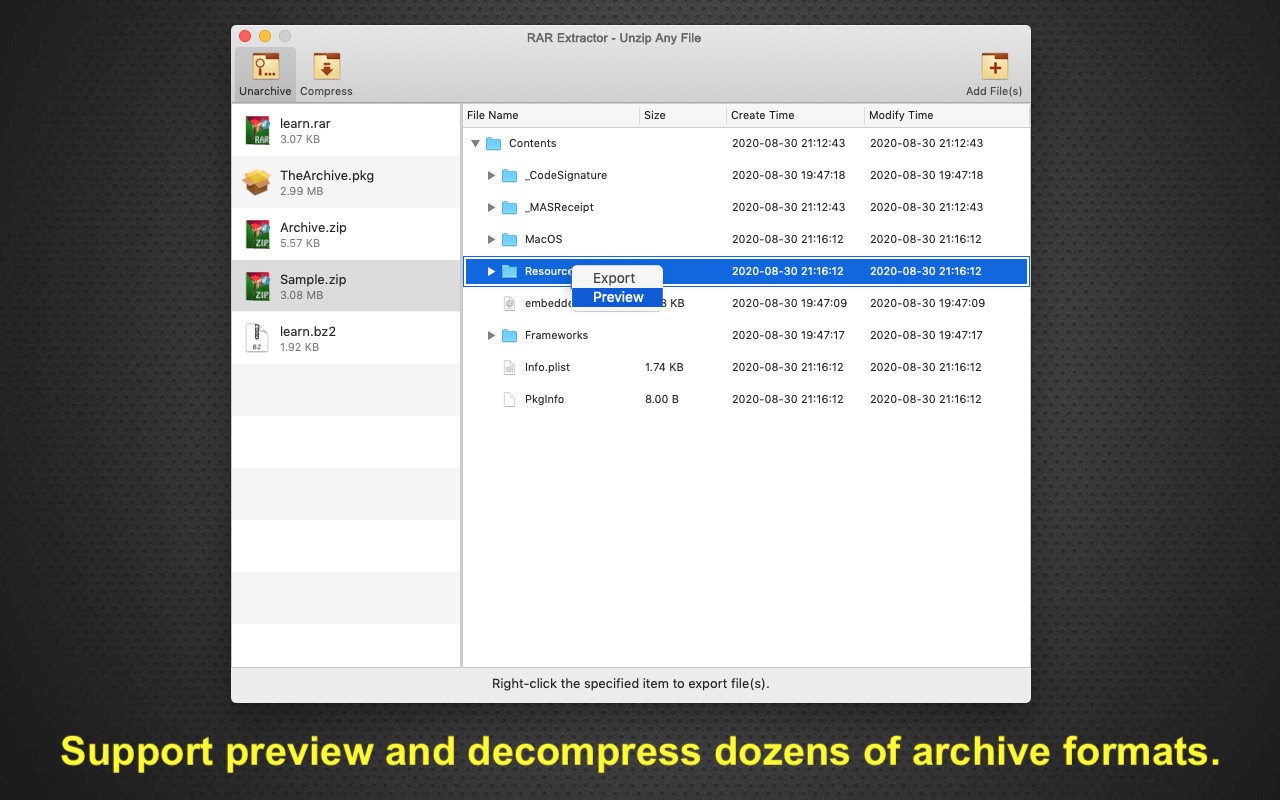Click the PkgInfo row name

tap(544, 399)
